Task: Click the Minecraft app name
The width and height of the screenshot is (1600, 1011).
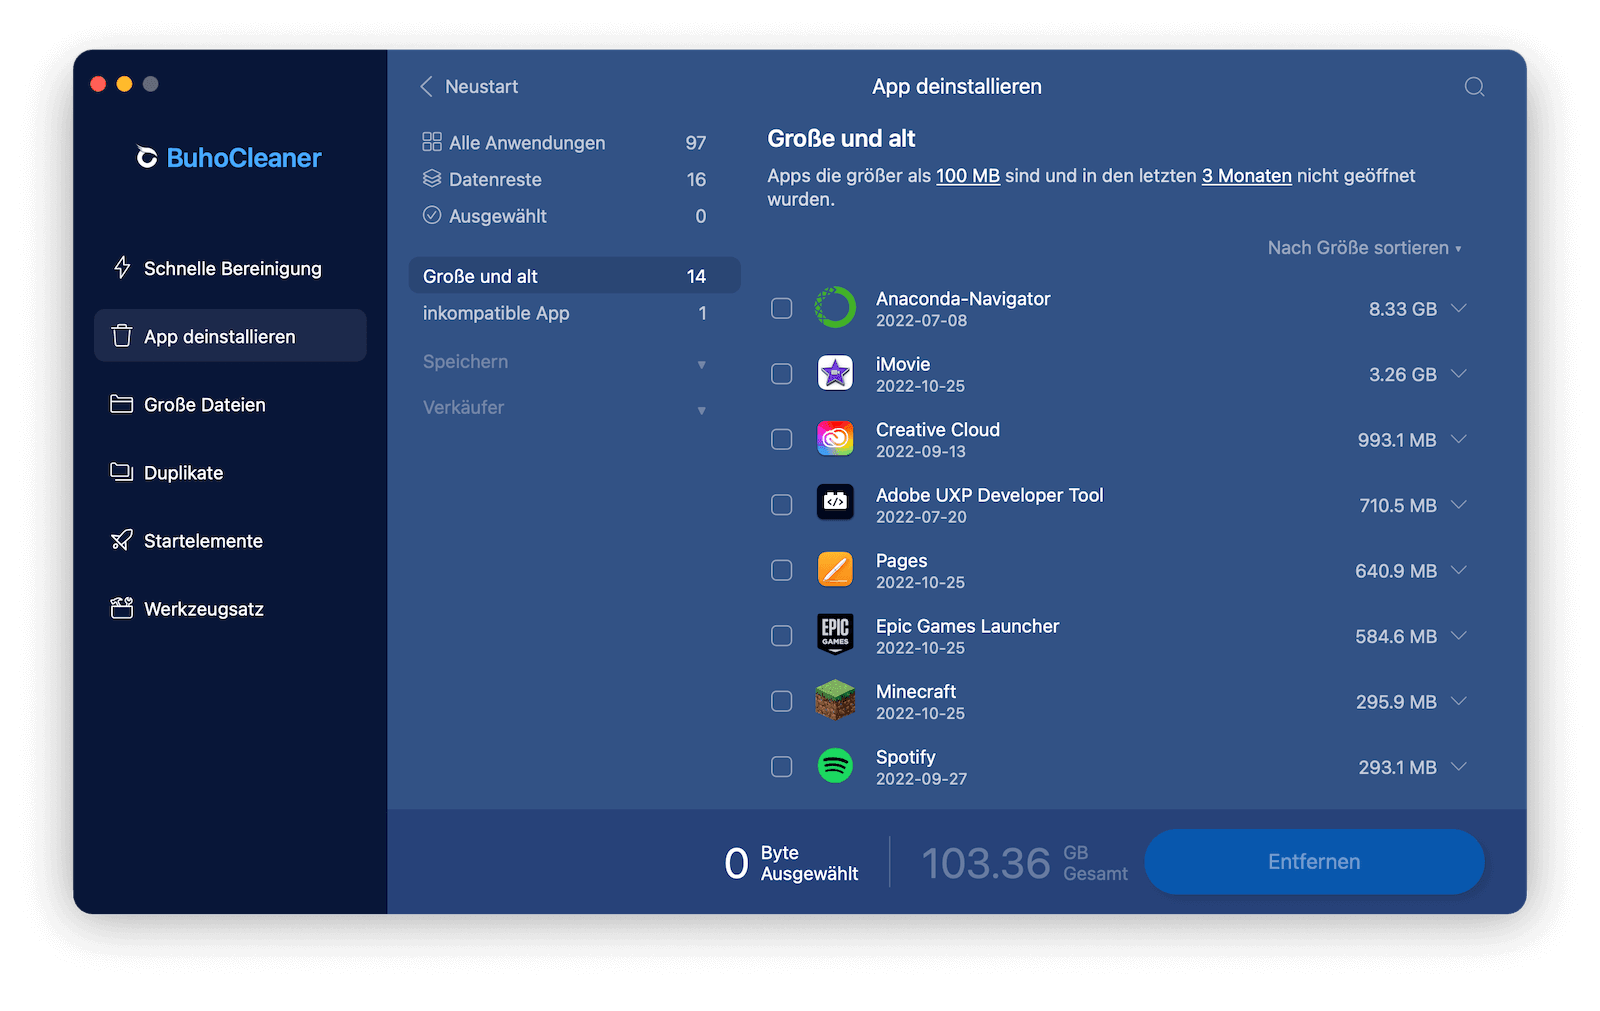Action: click(916, 691)
